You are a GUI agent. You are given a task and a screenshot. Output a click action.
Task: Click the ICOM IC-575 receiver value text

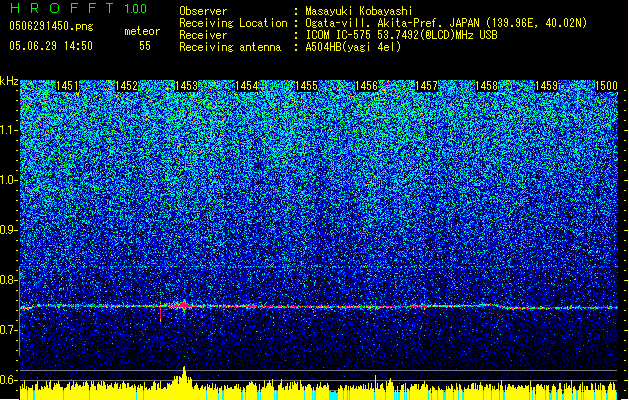point(401,35)
